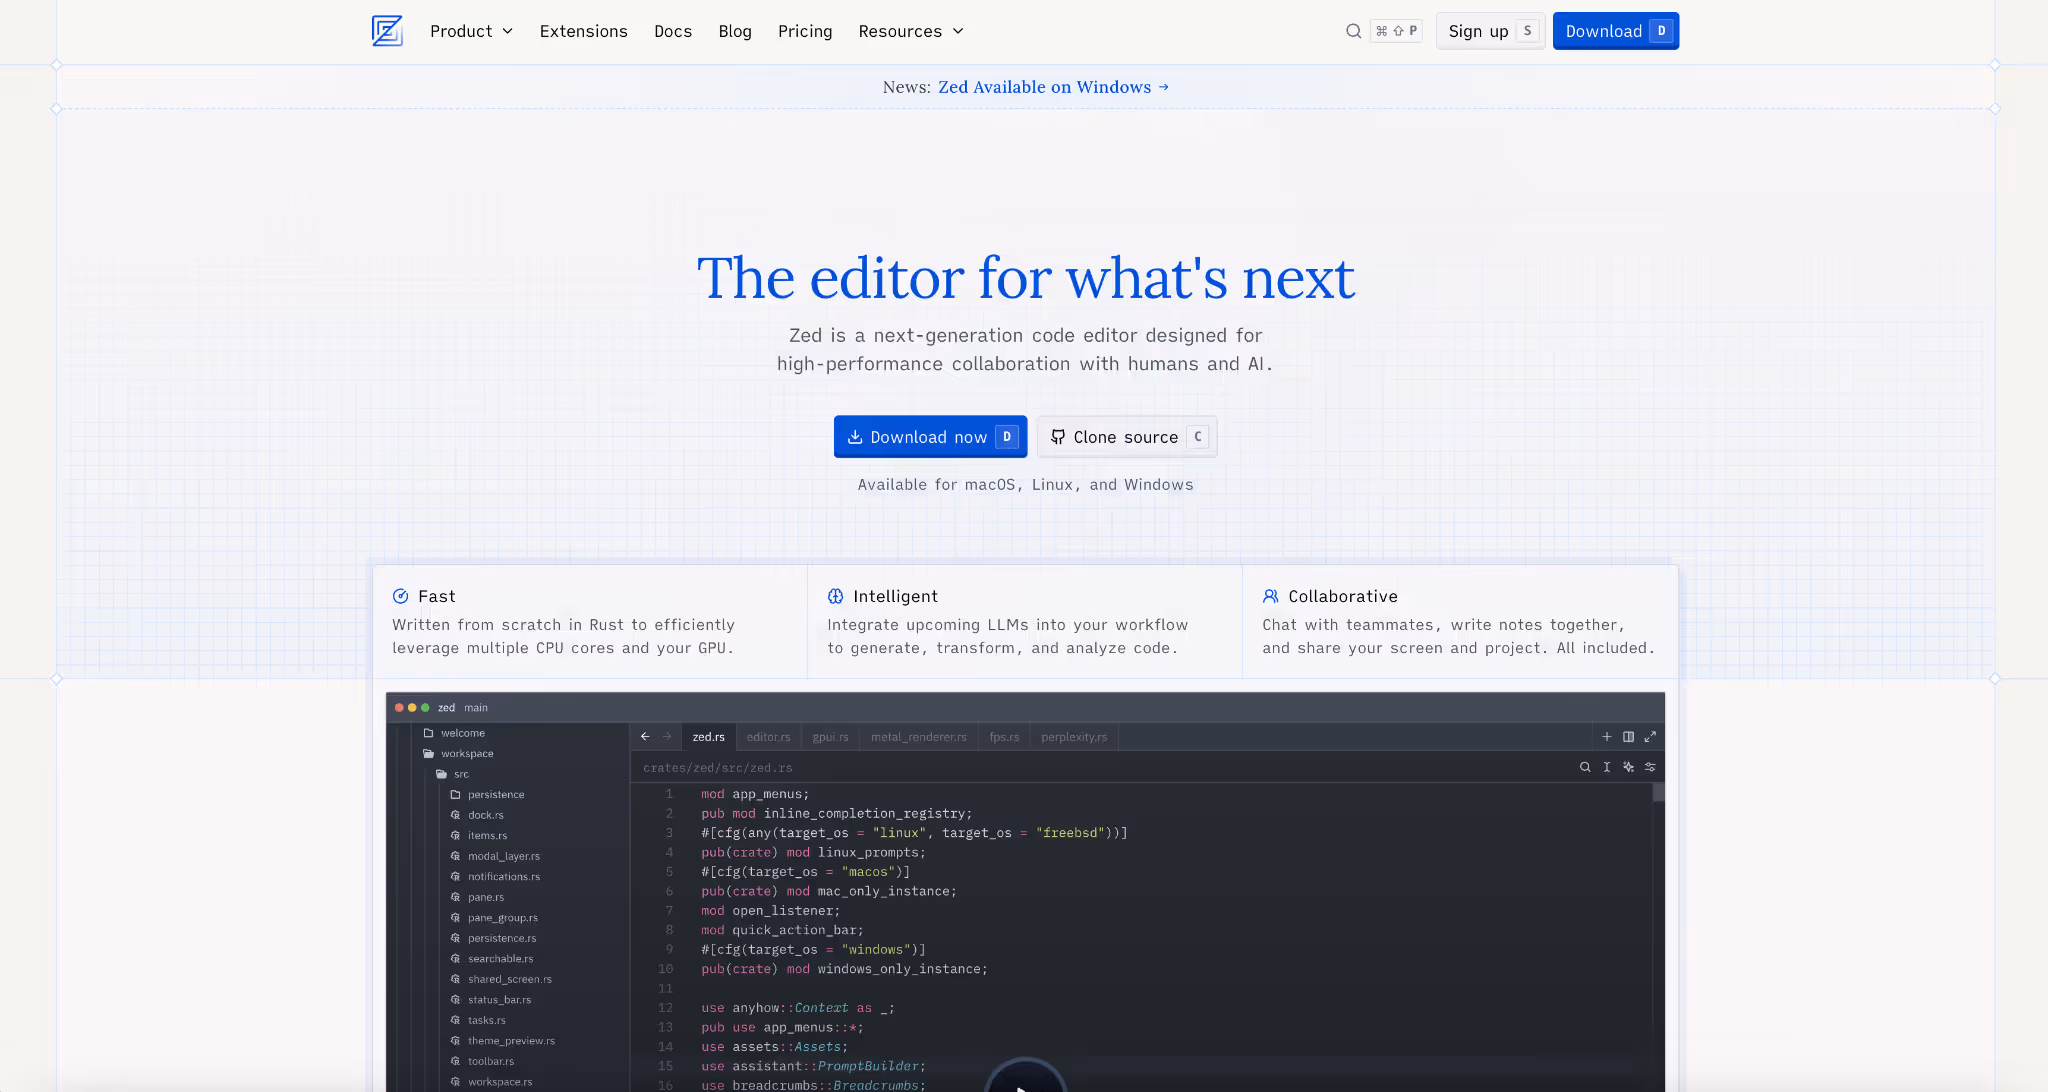Expand the Resources dropdown menu
The image size is (2048, 1092).
point(910,31)
